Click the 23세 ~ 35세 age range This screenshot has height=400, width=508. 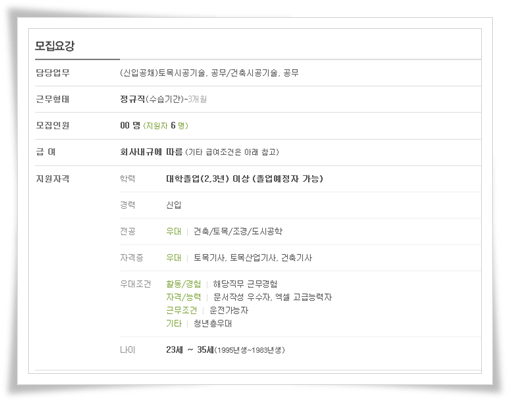[190, 350]
